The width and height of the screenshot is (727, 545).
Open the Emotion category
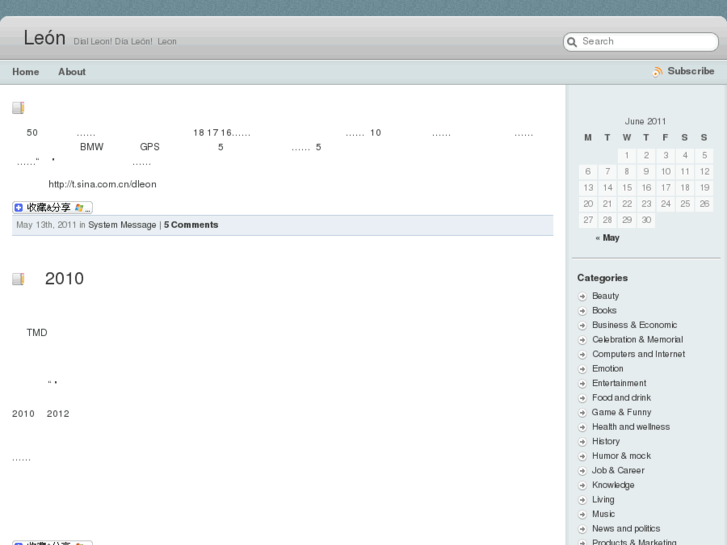coord(608,368)
